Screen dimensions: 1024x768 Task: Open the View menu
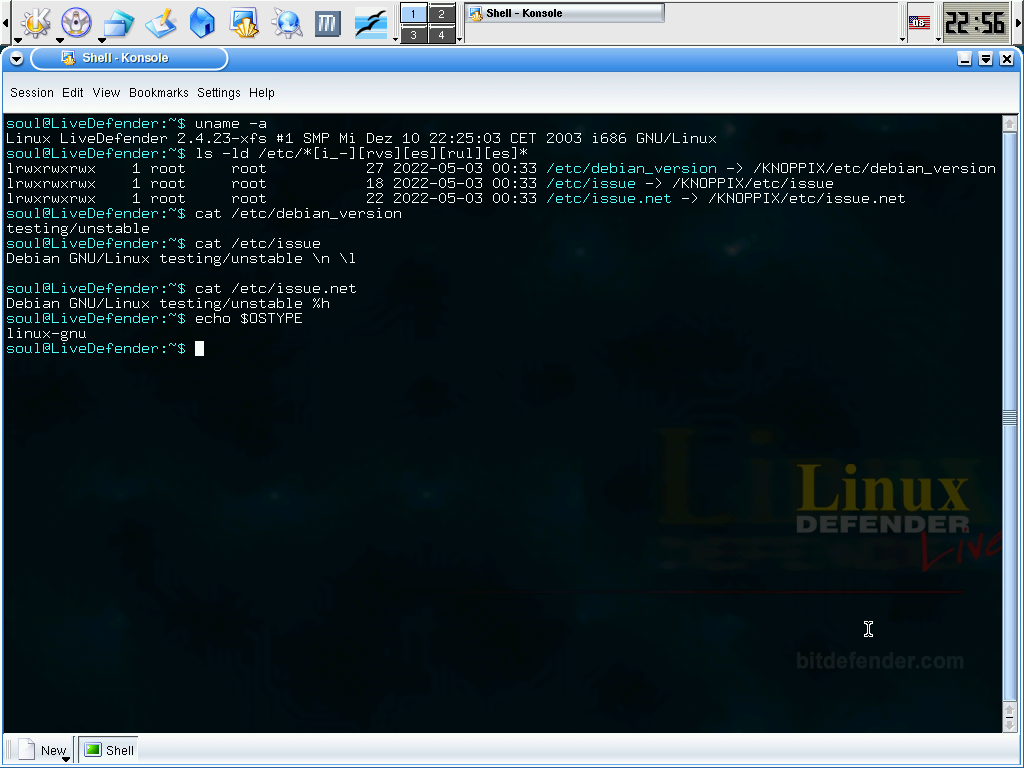click(106, 93)
